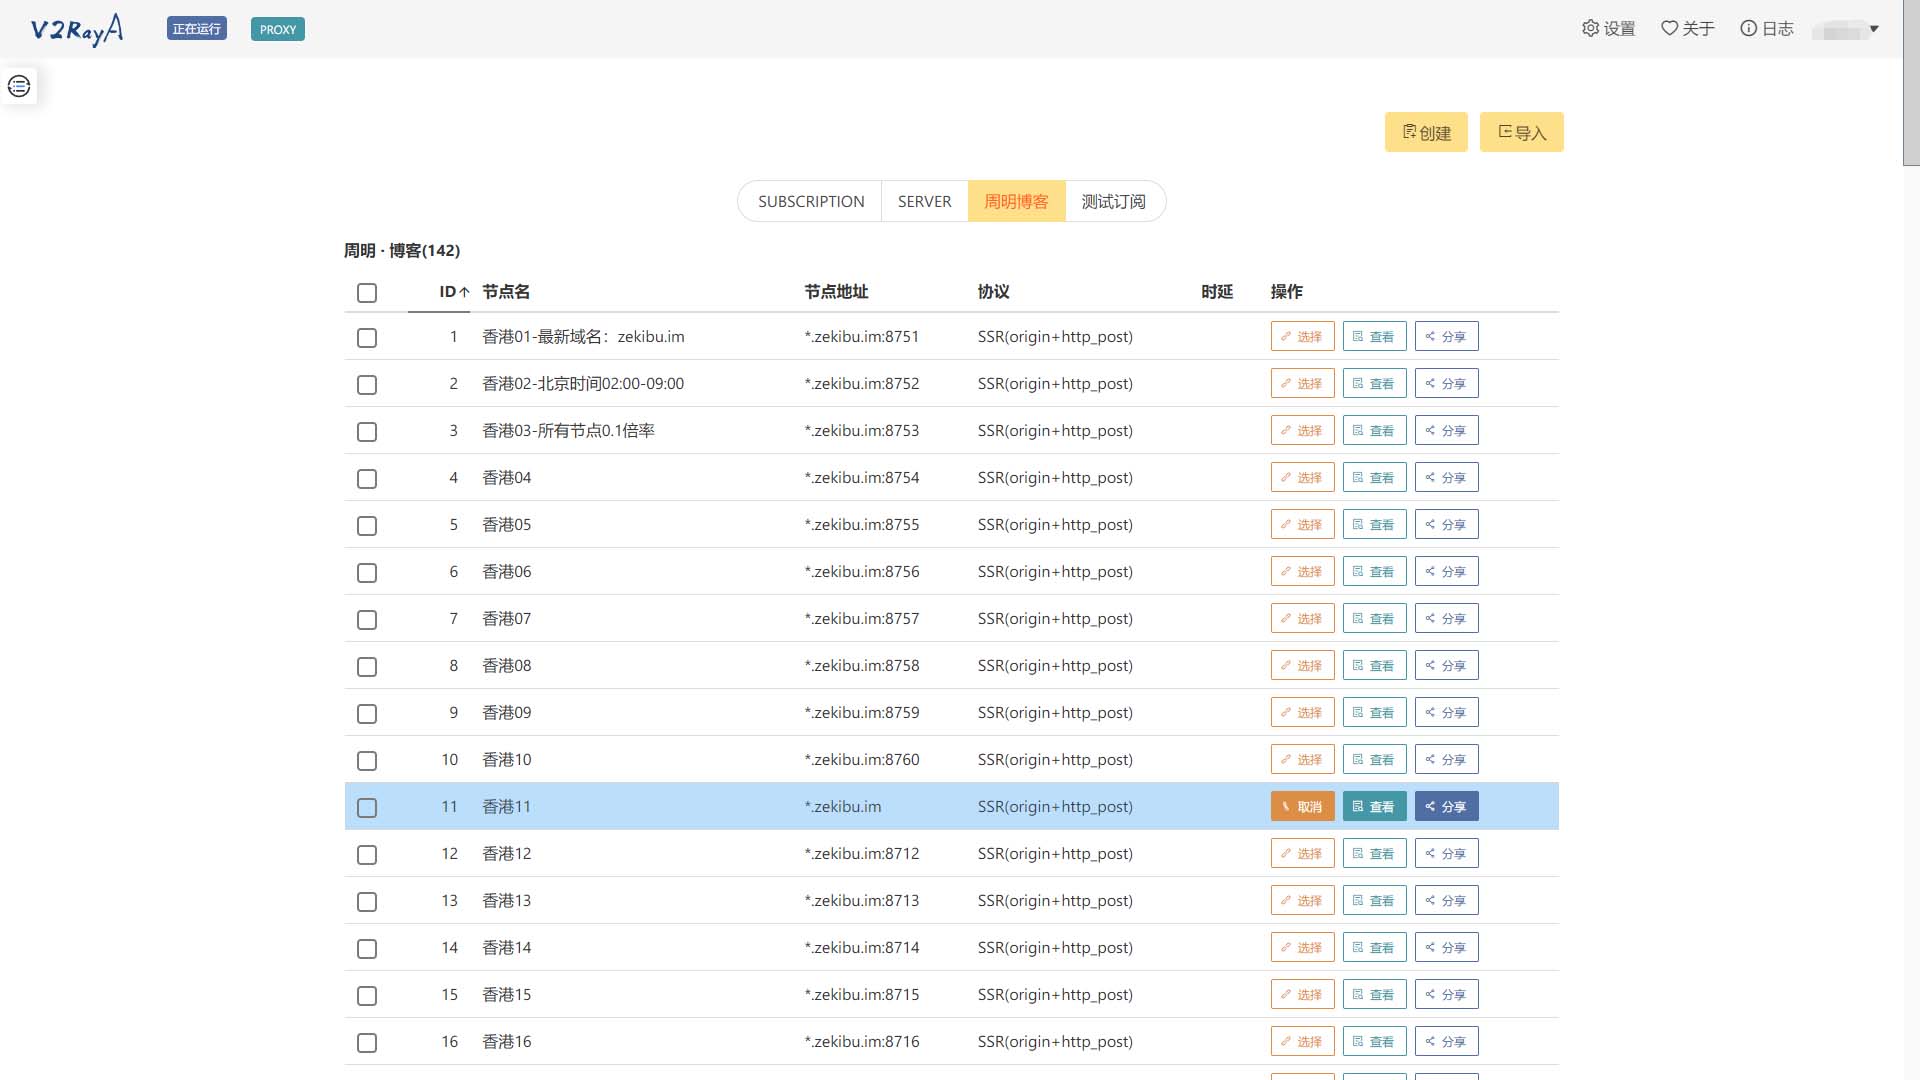
Task: Click the PROXY mode badge
Action: 278,29
